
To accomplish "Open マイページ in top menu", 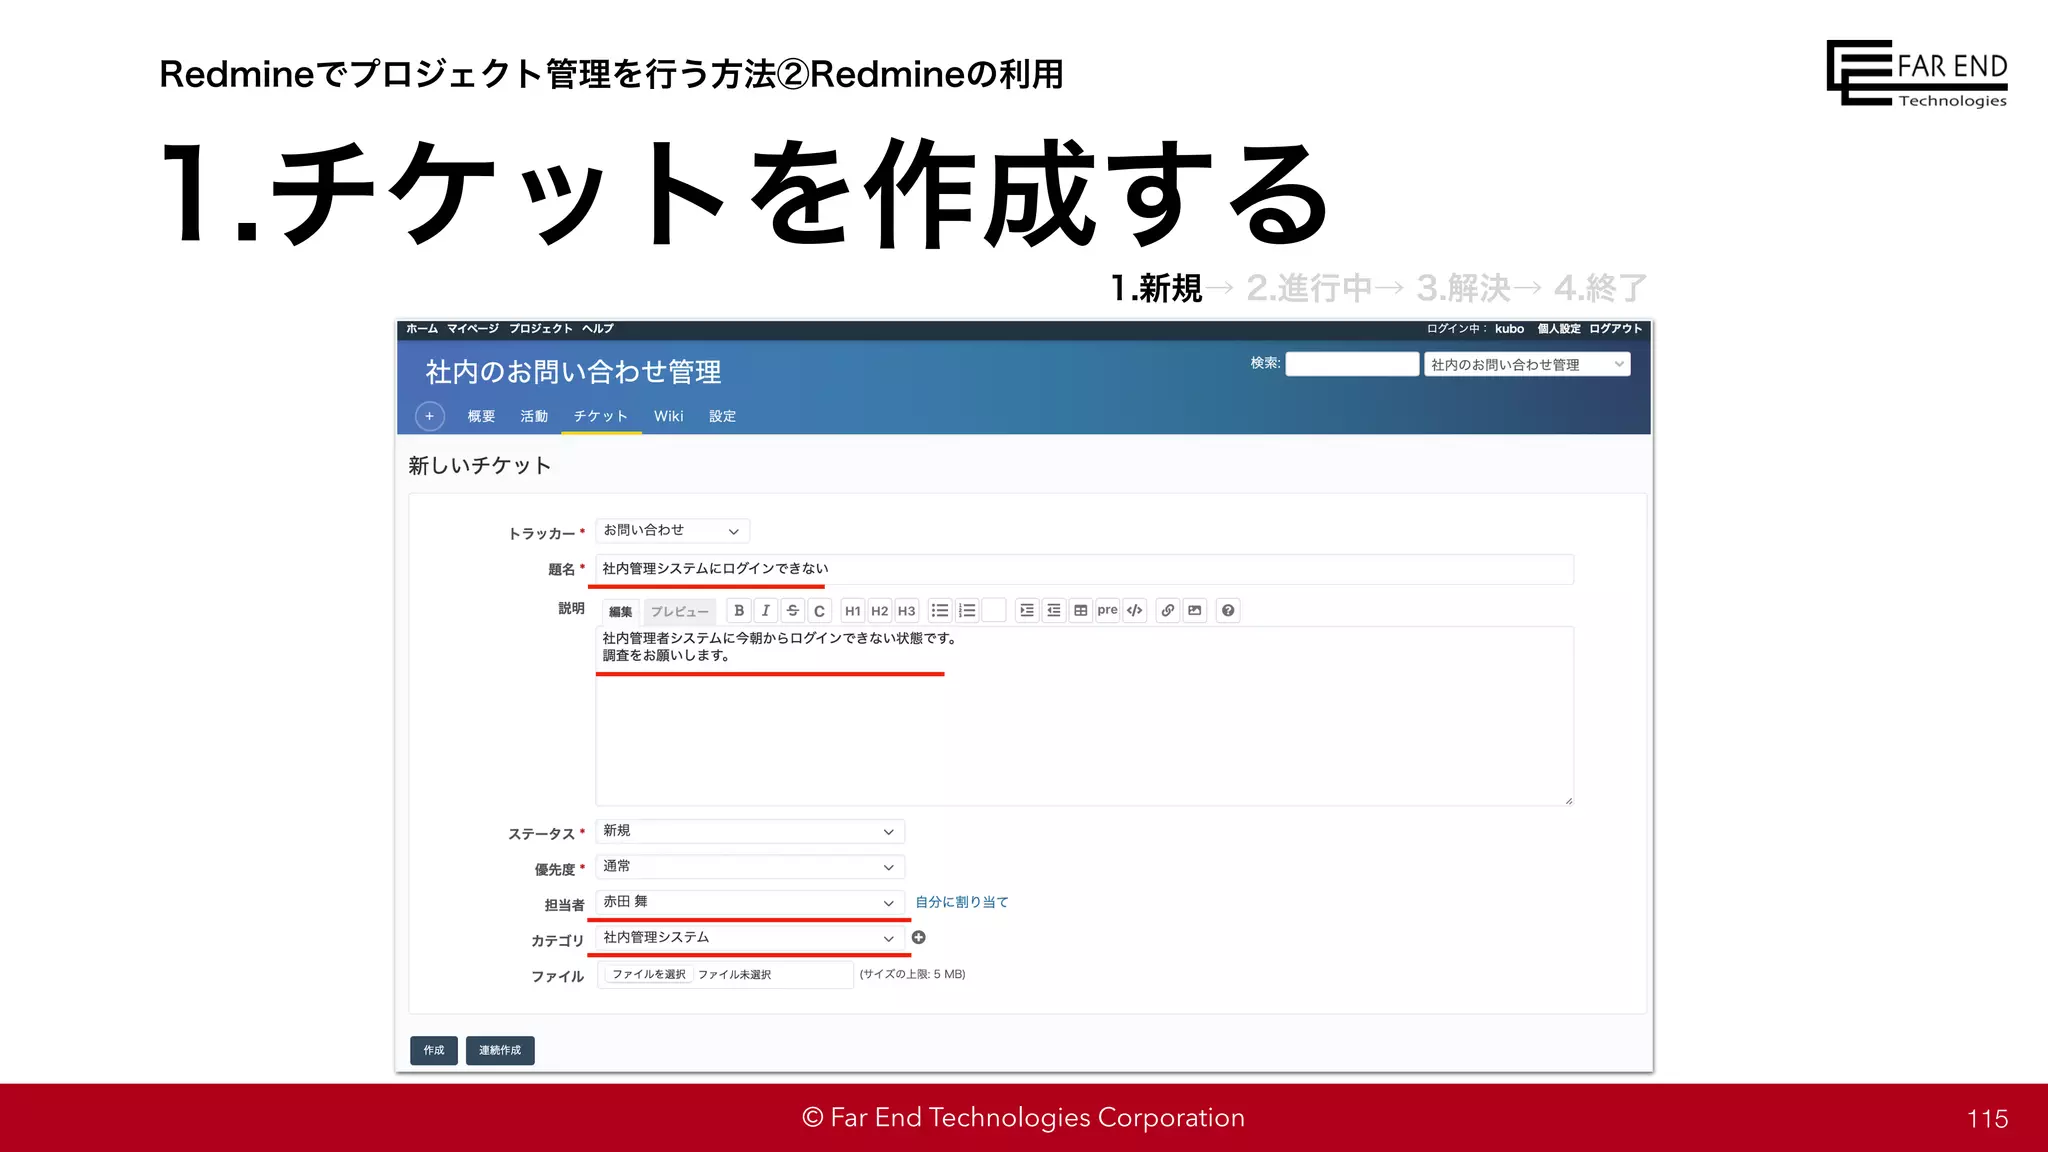I will (473, 329).
